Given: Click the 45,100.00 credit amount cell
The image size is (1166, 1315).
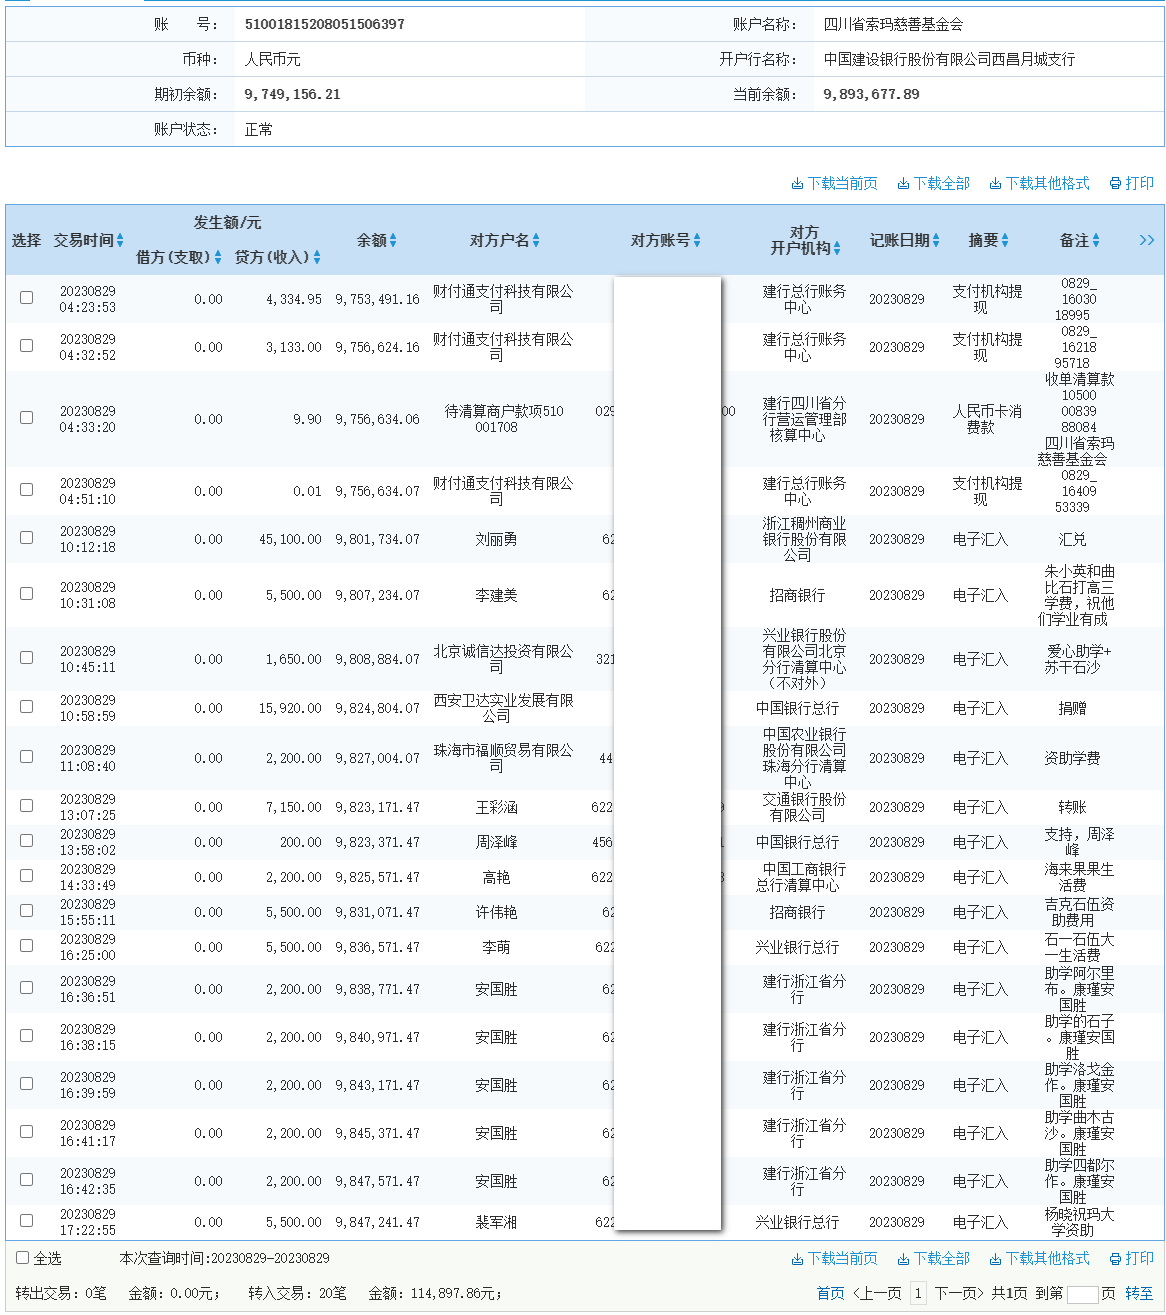Looking at the screenshot, I should (x=290, y=539).
